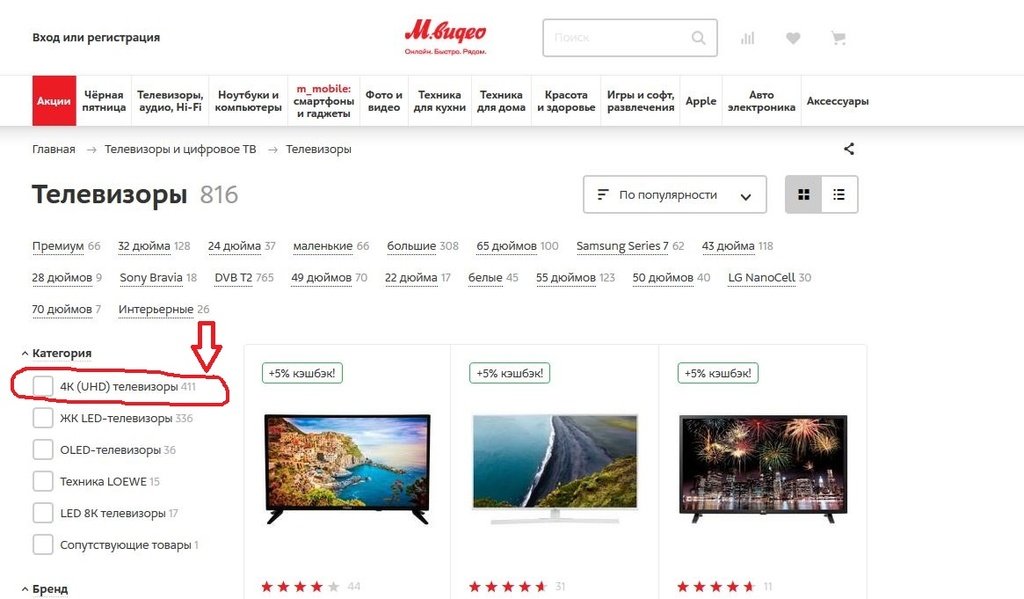Check the 4K (UHD) телевизоры checkbox
1024x599 pixels.
(x=43, y=386)
